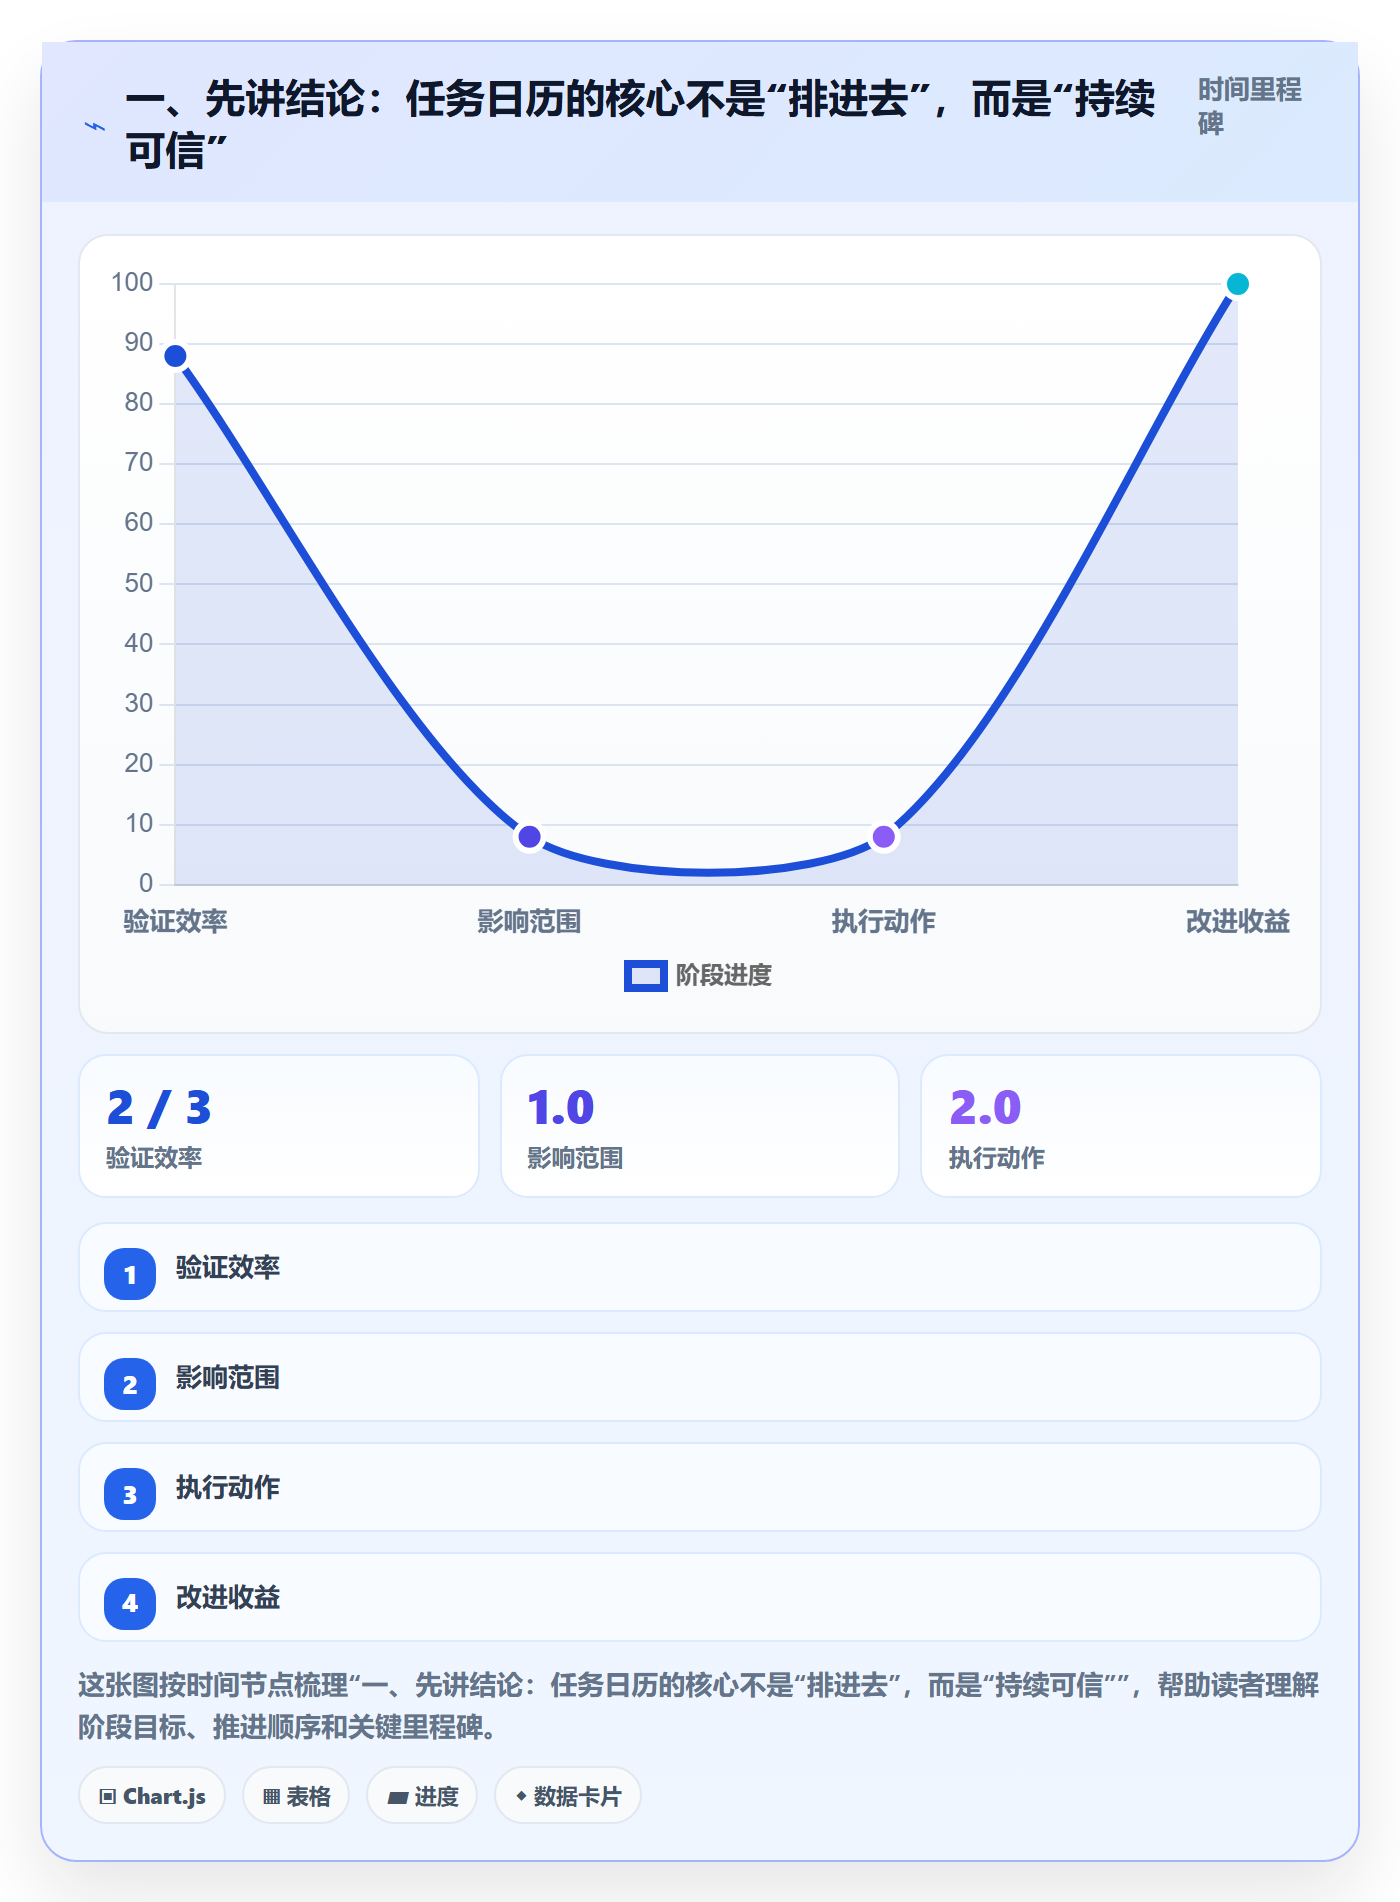Click numbered badge 3 for 执行动作
Screen dimensions: 1400x1902
(130, 1494)
